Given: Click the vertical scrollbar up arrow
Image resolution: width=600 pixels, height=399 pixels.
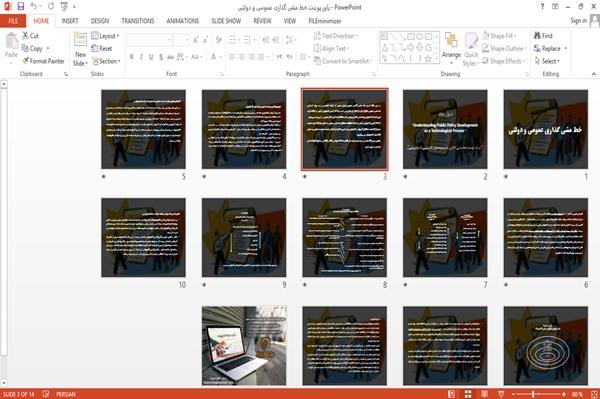Looking at the screenshot, I should 4,84.
